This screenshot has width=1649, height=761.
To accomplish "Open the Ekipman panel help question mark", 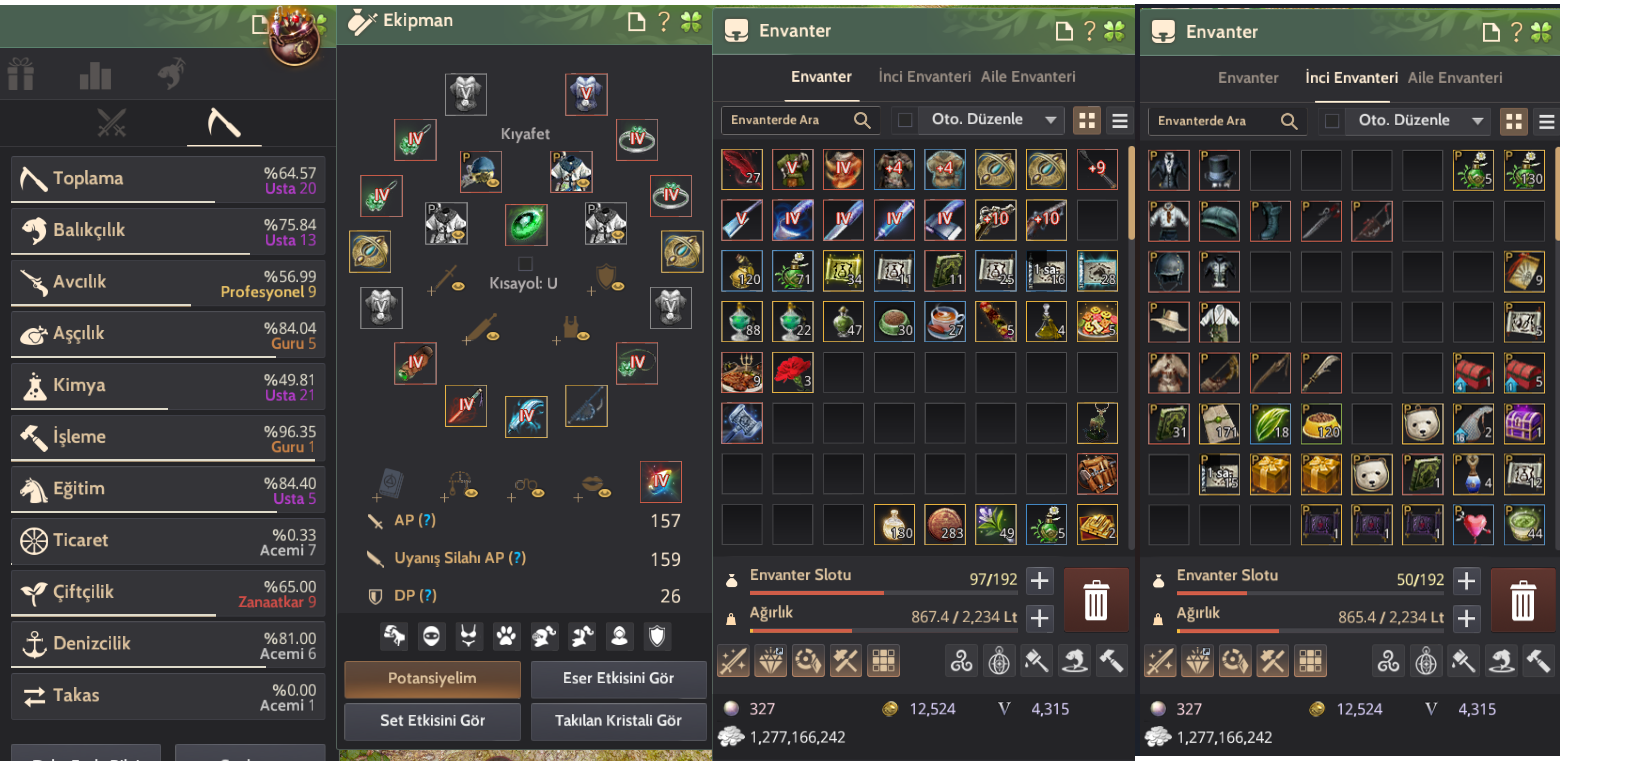I will 664,22.
